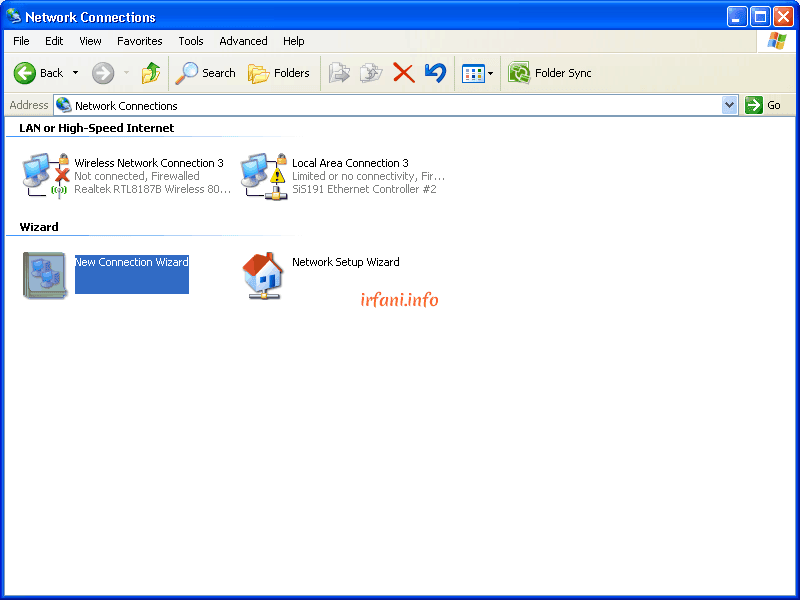Click the Address bar text field

390,105
